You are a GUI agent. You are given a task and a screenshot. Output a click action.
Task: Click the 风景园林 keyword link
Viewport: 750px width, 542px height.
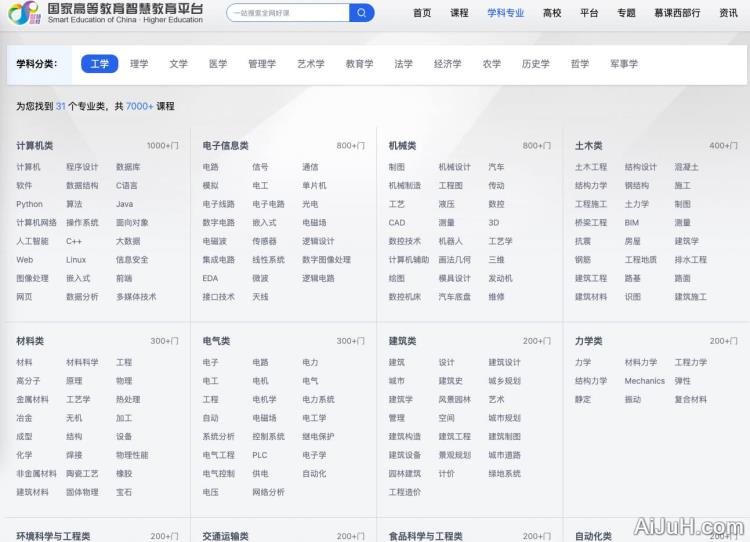click(x=454, y=399)
